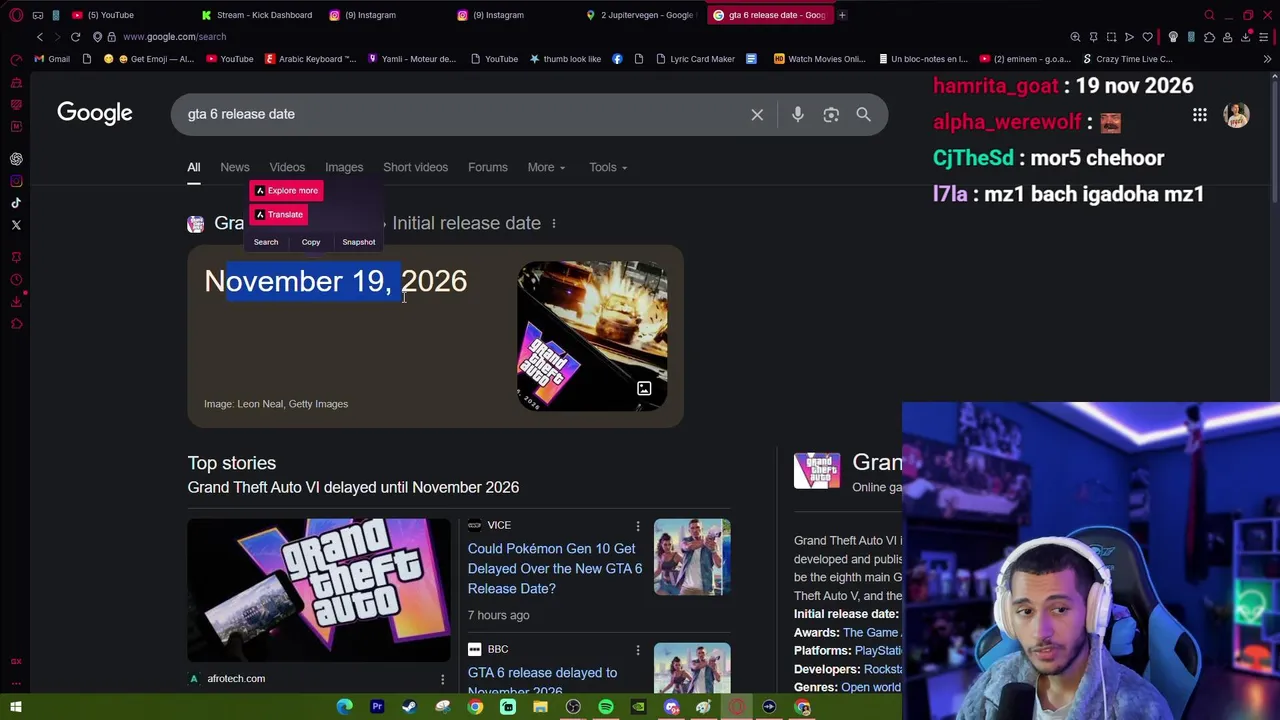1280x720 pixels.
Task: Switch to 2 Jupitervegen Google tab
Action: [640, 15]
